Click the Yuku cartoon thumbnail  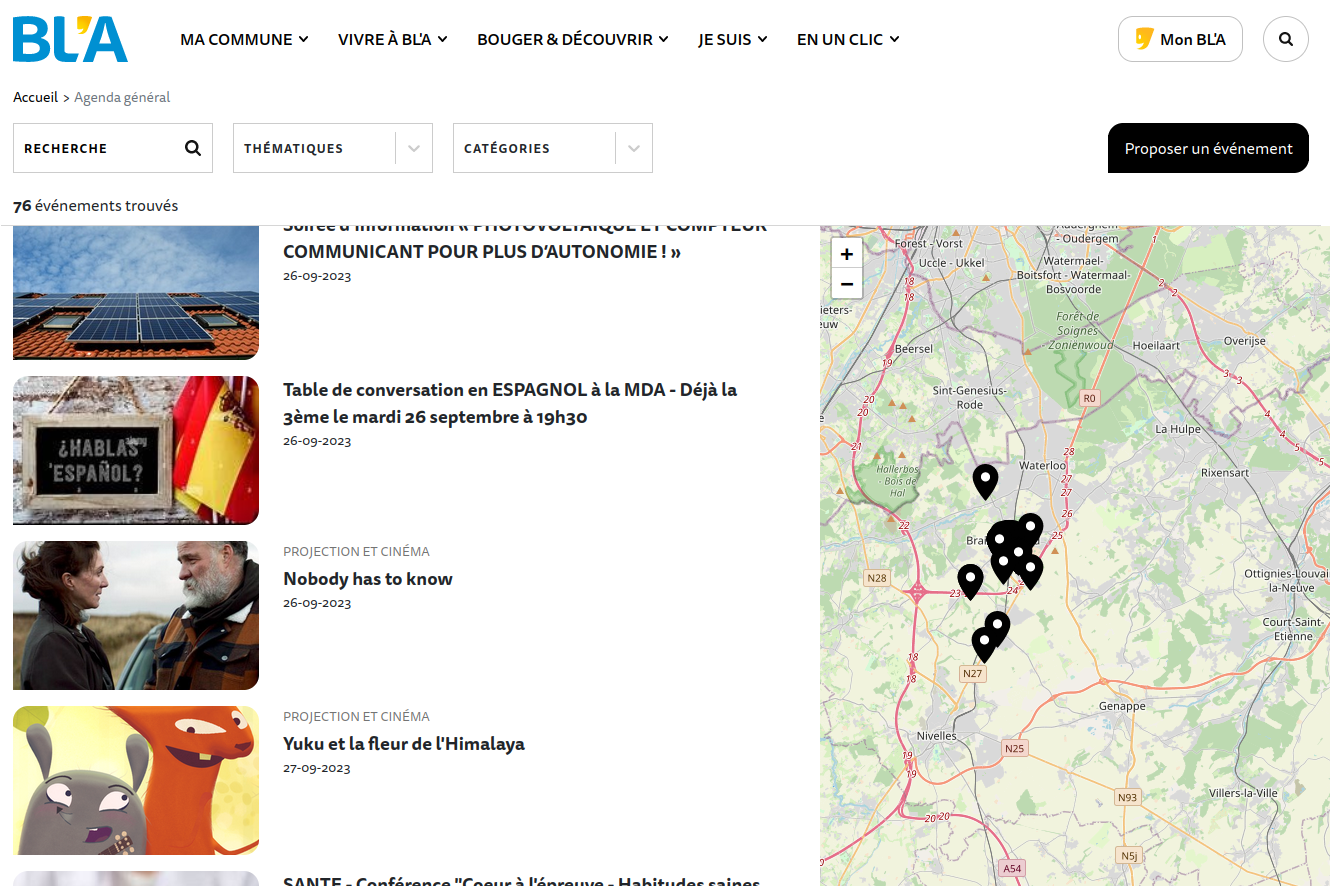point(136,781)
